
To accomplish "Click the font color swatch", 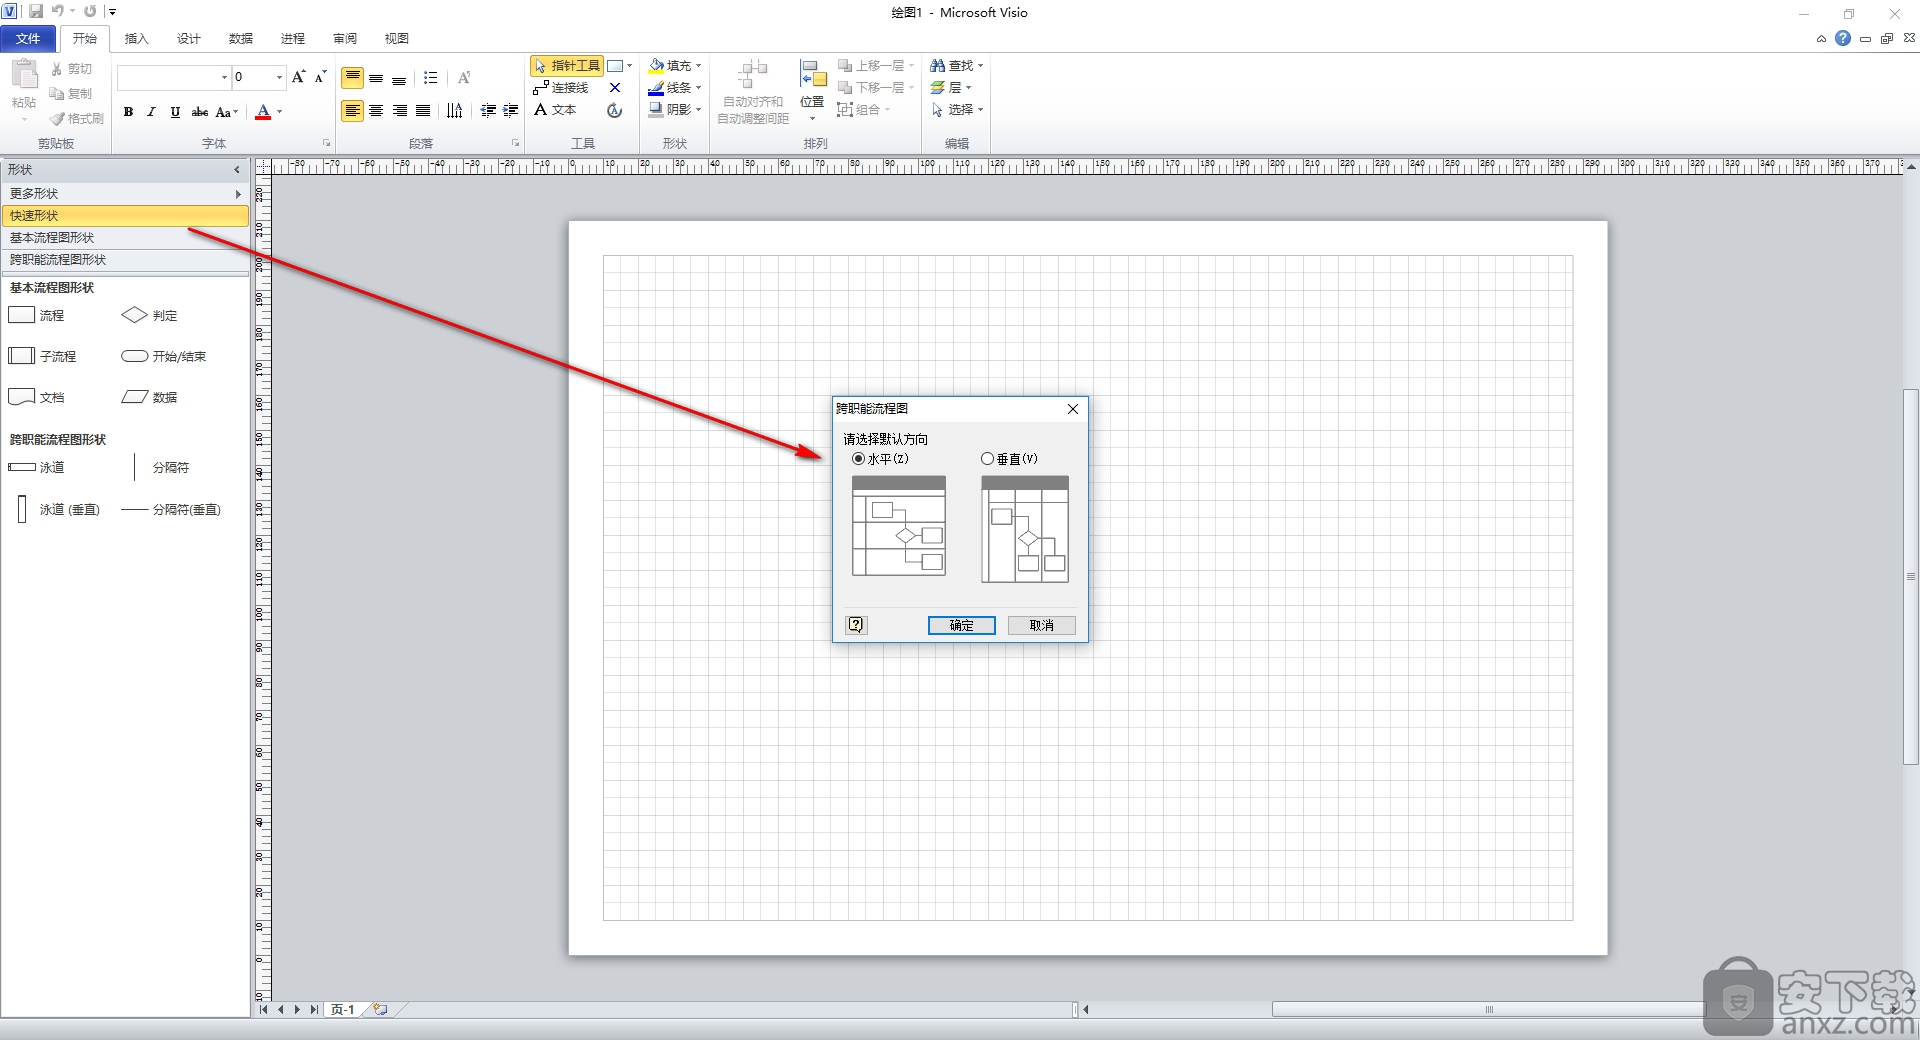I will 263,112.
